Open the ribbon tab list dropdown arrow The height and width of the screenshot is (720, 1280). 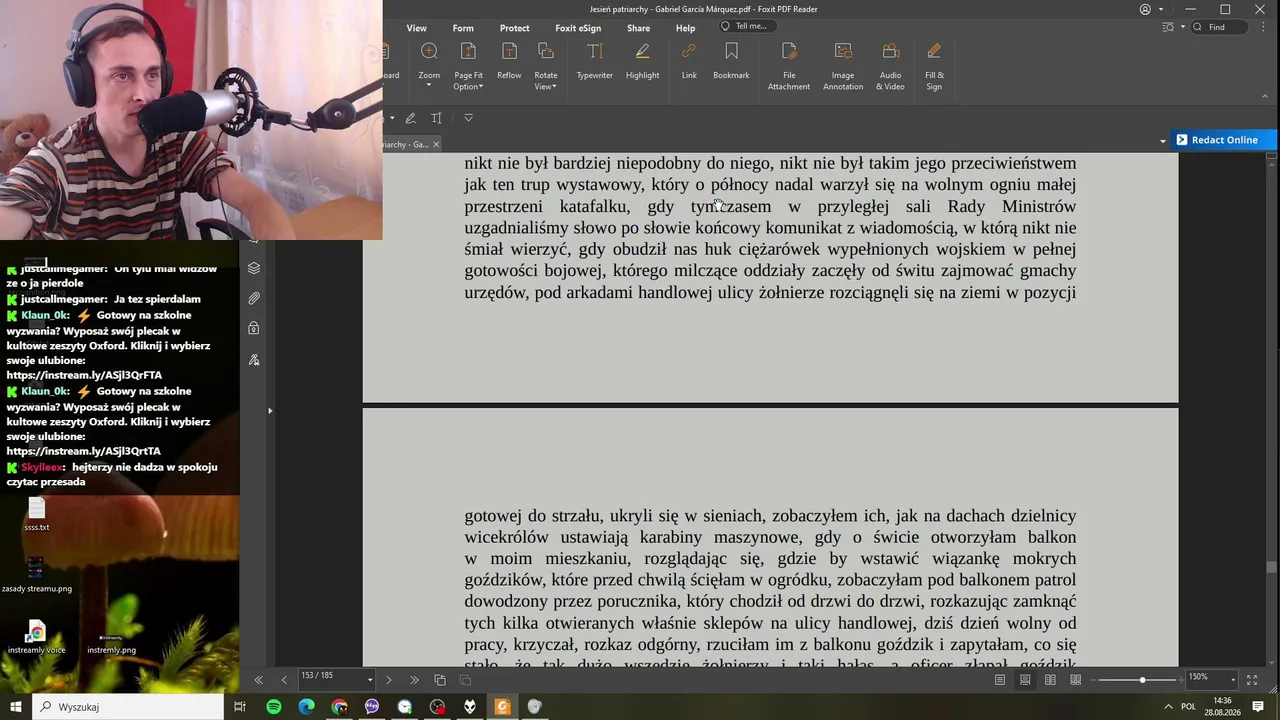[1162, 141]
